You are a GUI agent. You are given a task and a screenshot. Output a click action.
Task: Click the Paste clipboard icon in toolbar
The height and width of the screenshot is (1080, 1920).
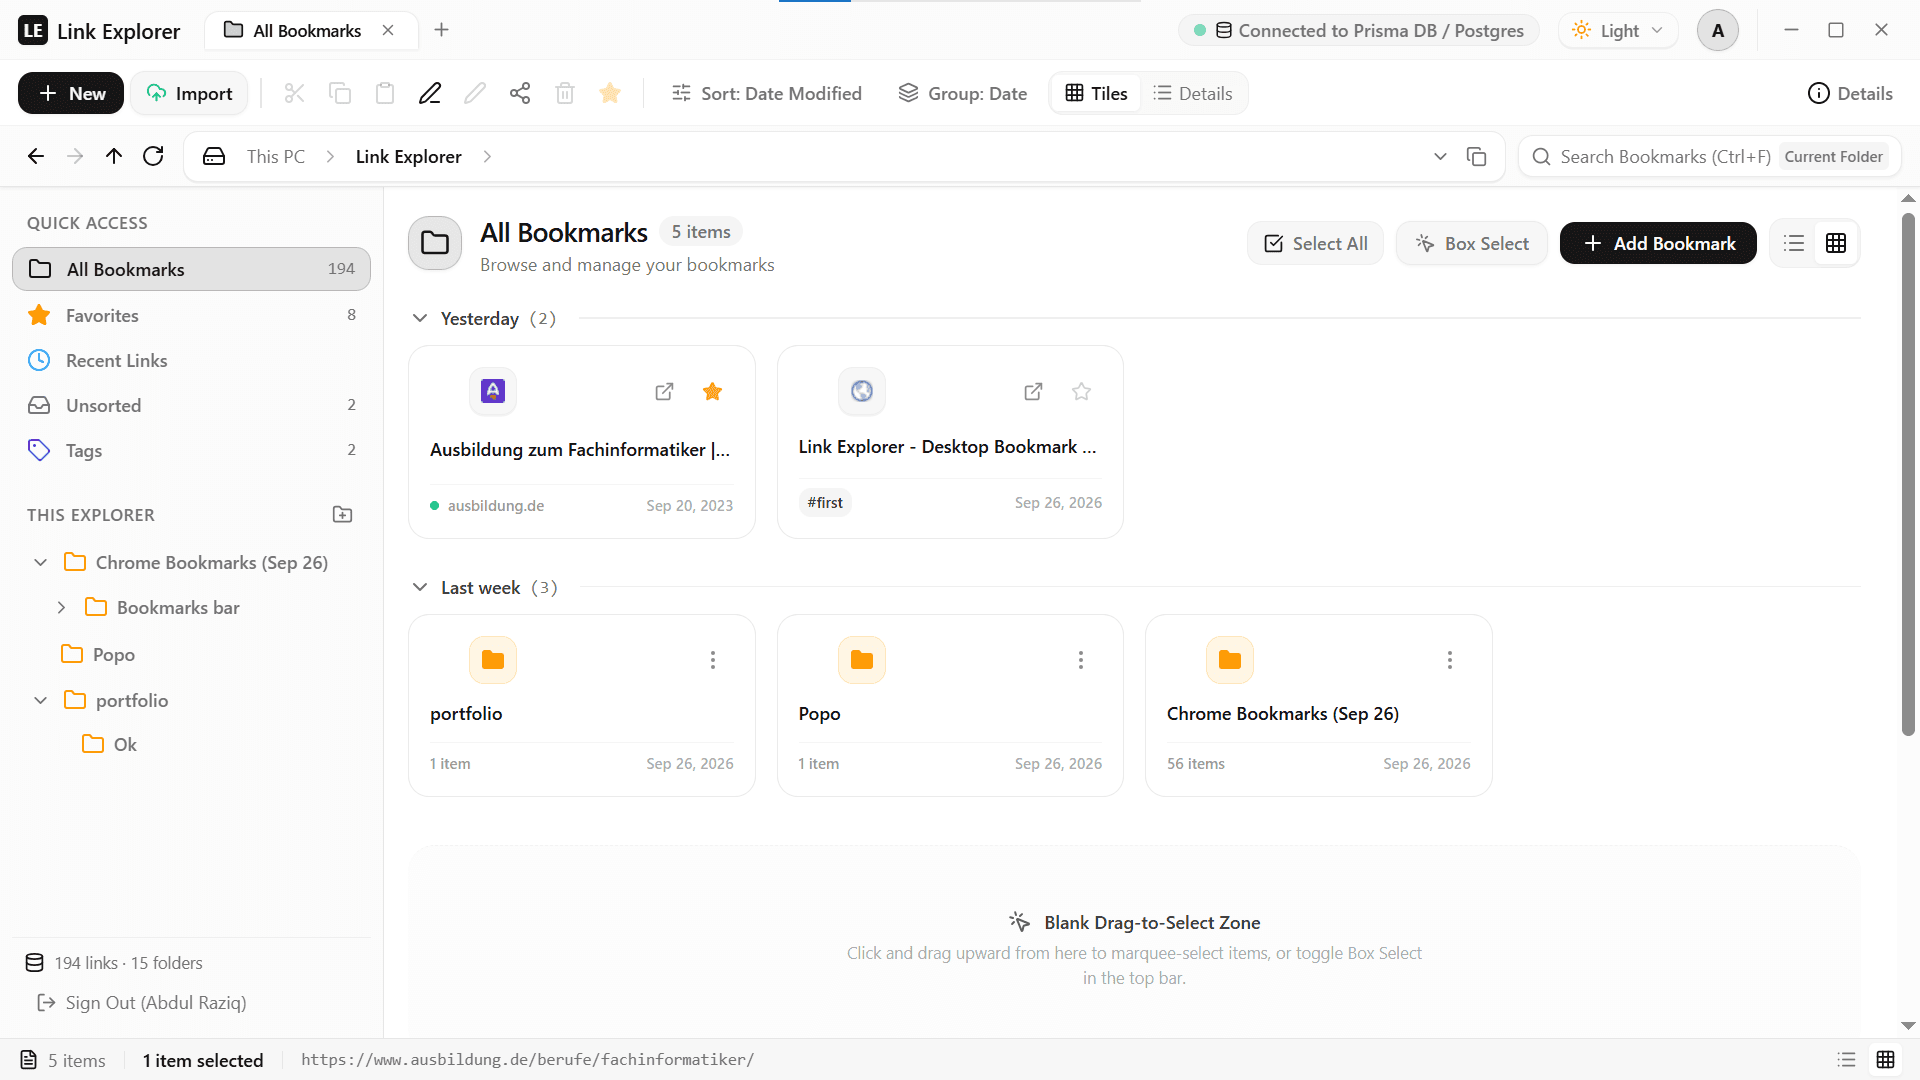pyautogui.click(x=385, y=93)
